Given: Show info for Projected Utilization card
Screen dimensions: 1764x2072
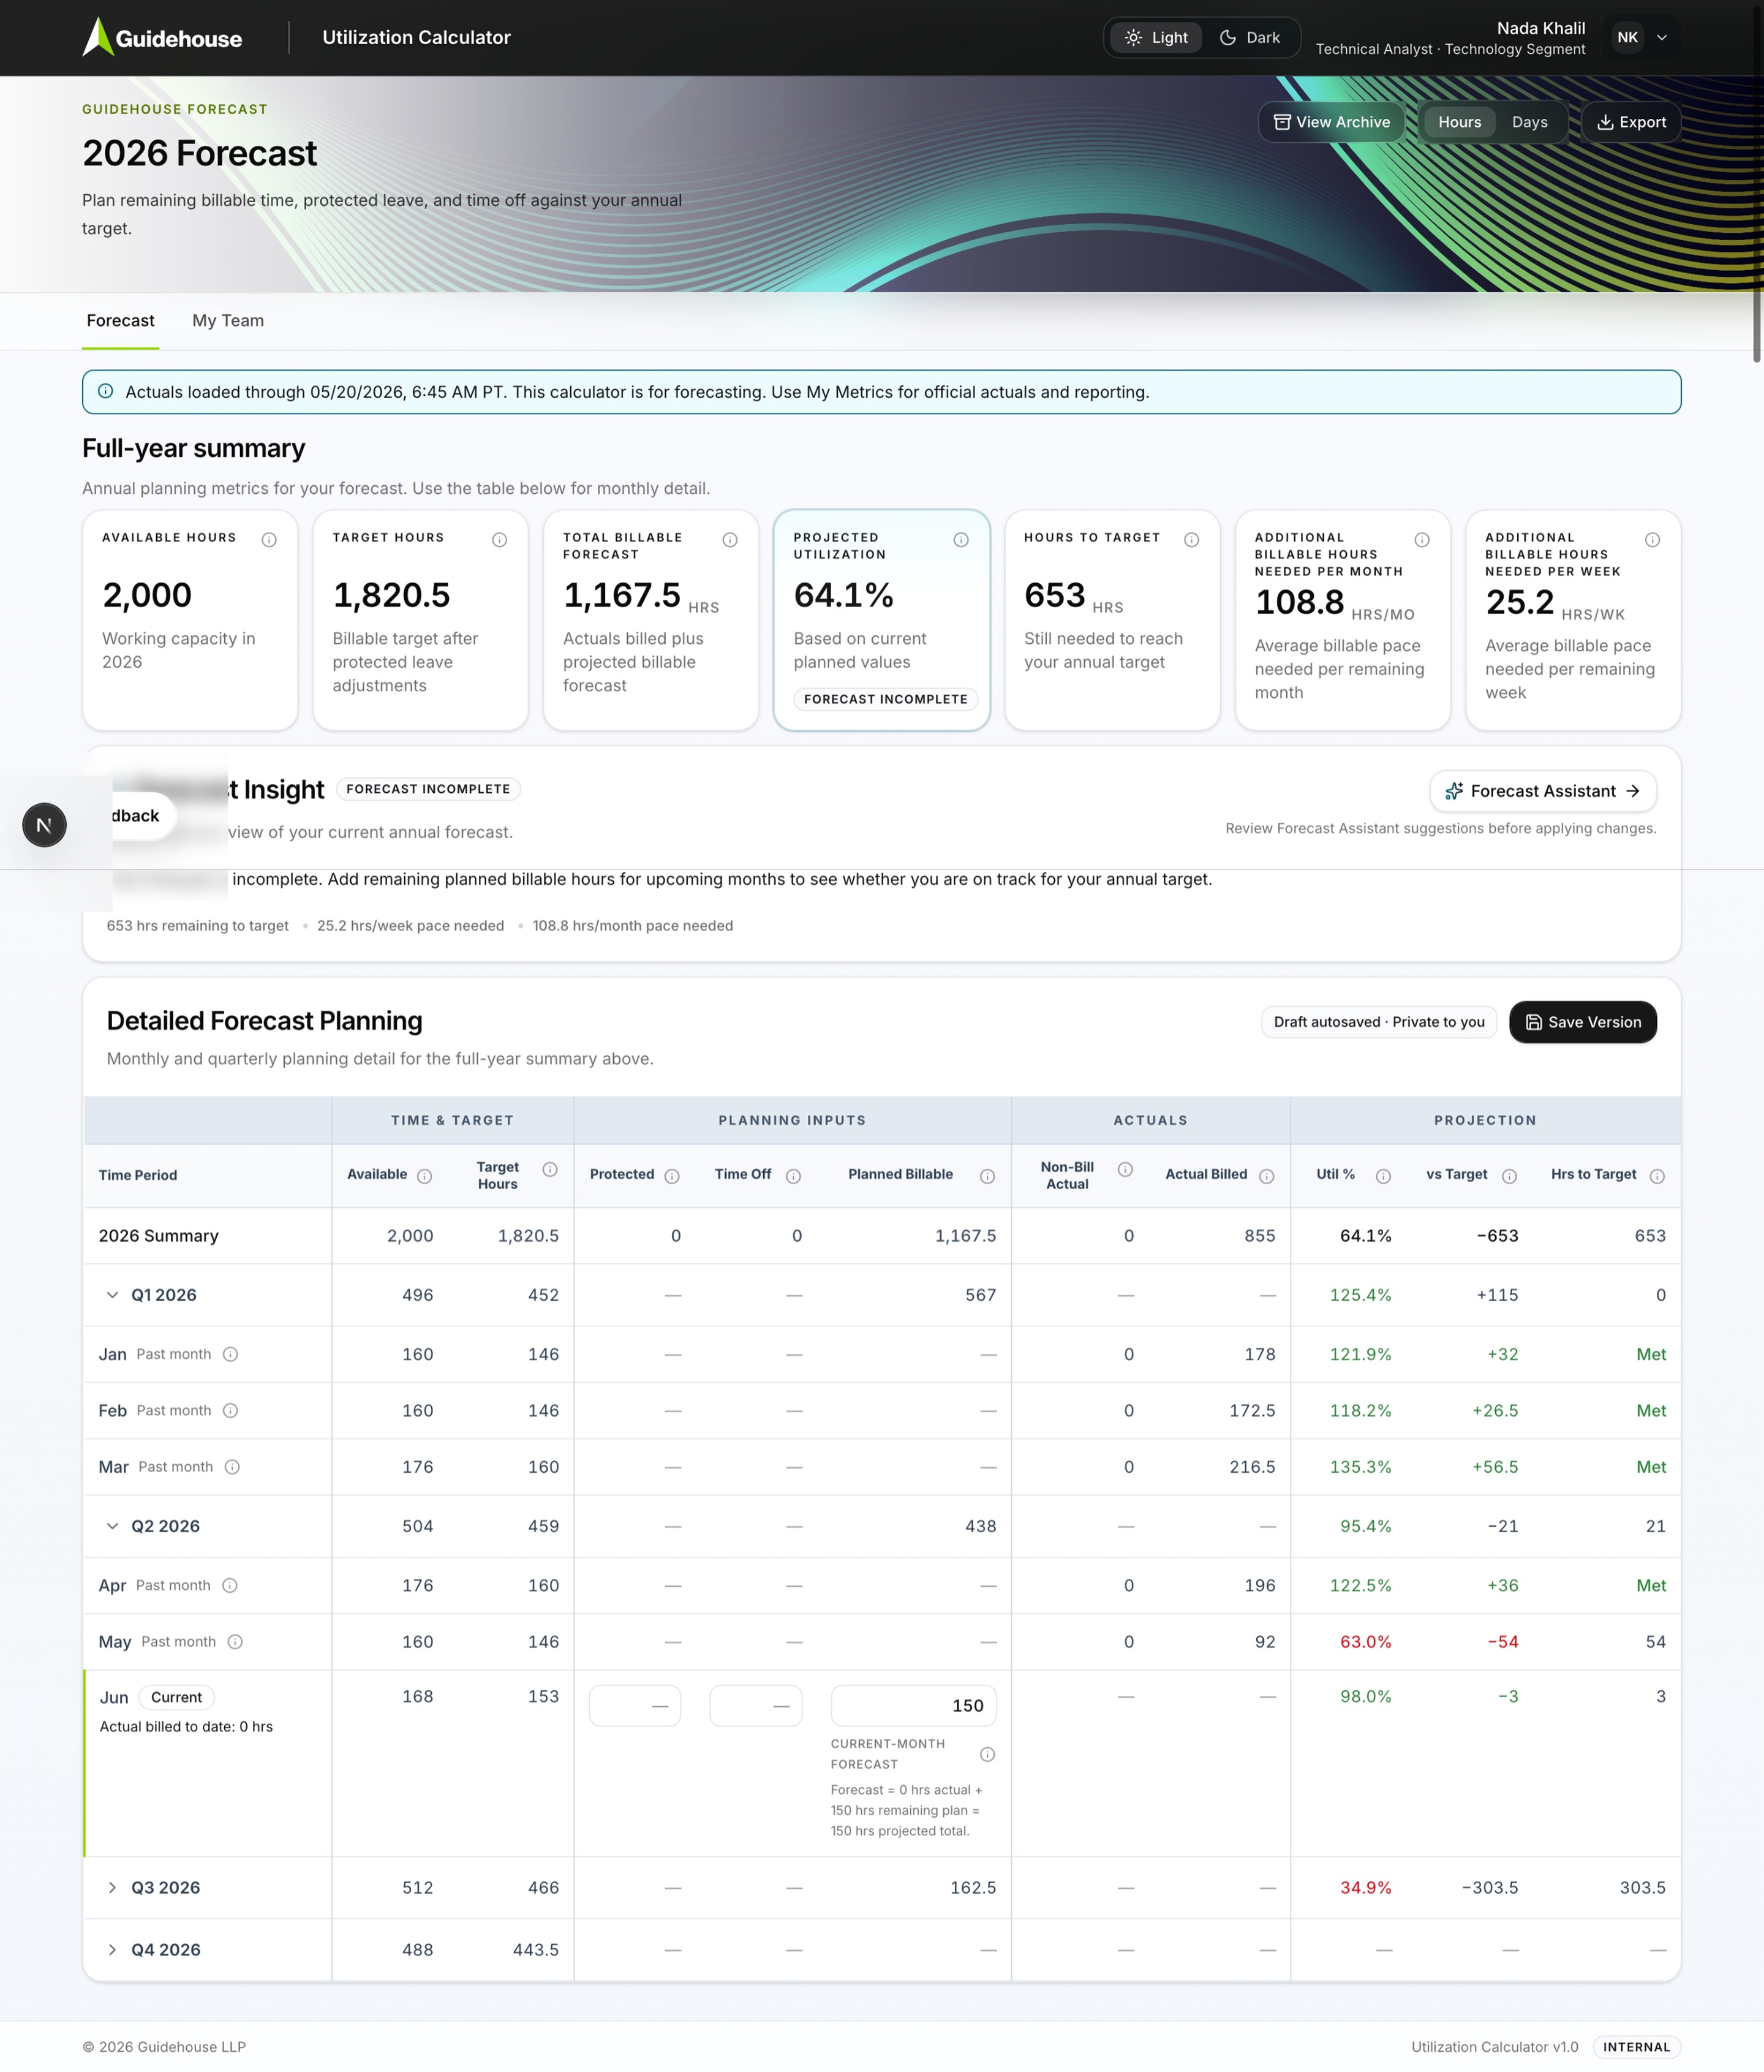Looking at the screenshot, I should 961,540.
